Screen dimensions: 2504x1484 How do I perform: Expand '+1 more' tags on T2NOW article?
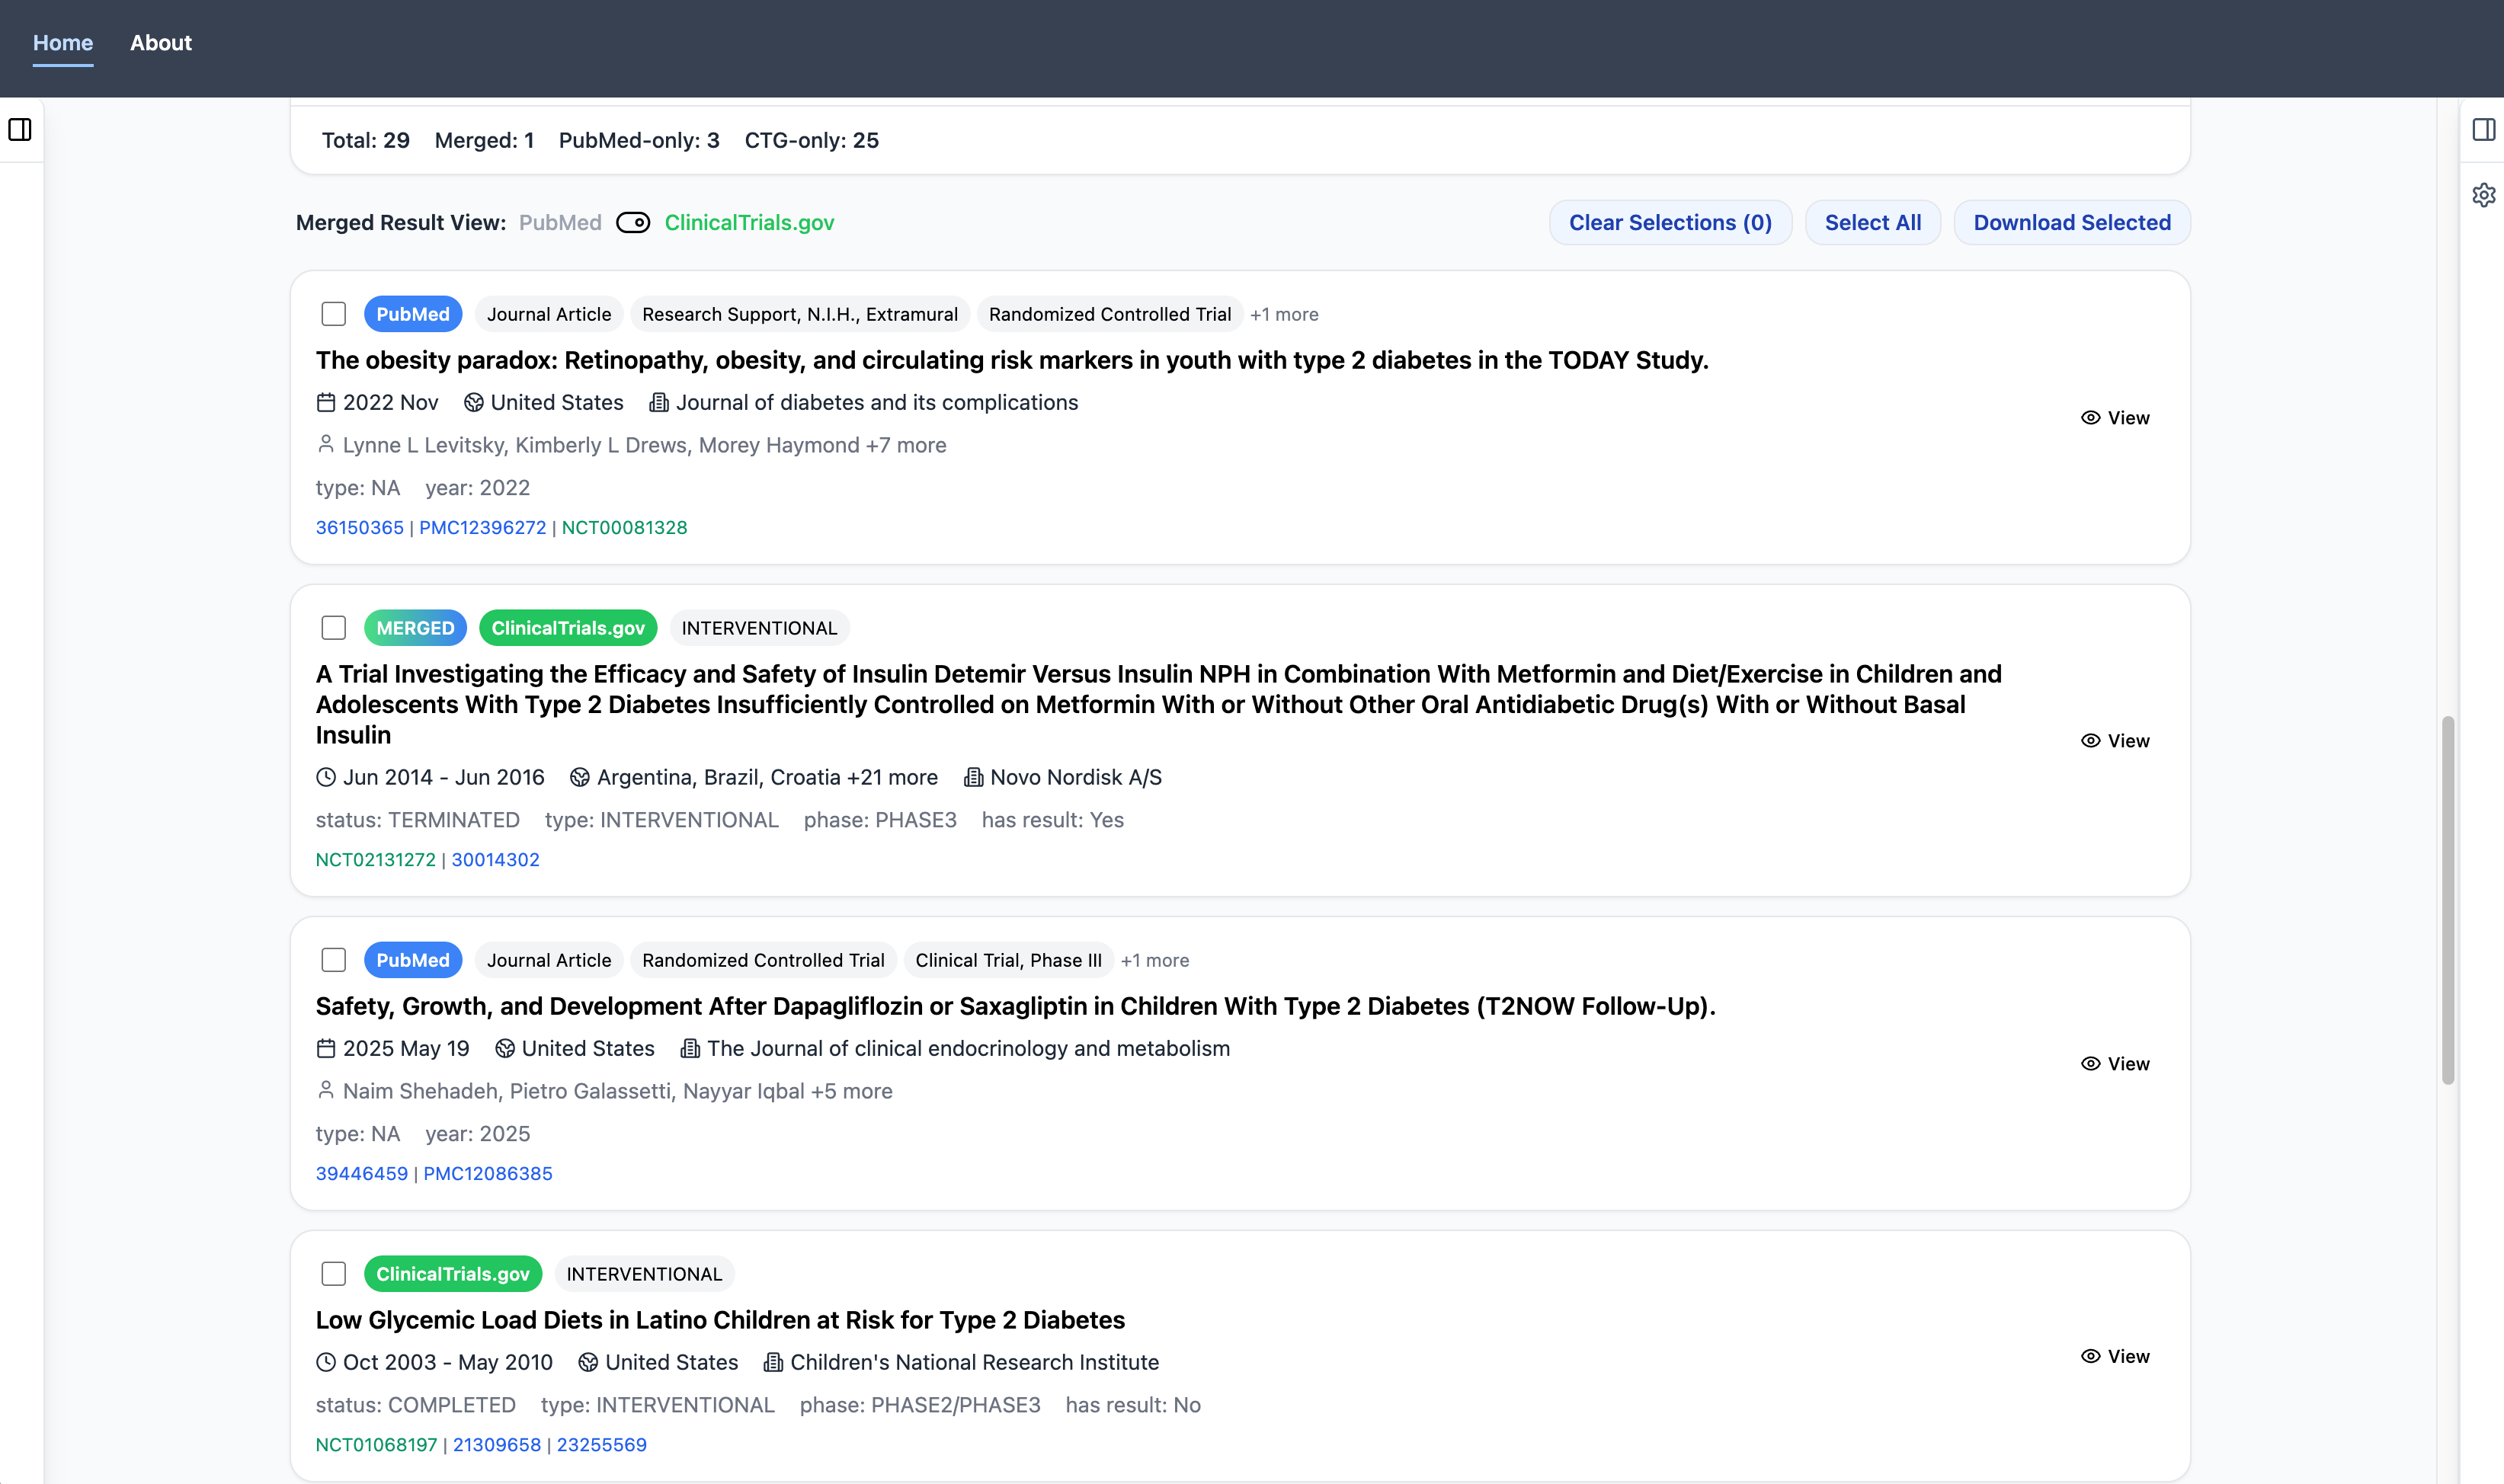tap(1155, 961)
